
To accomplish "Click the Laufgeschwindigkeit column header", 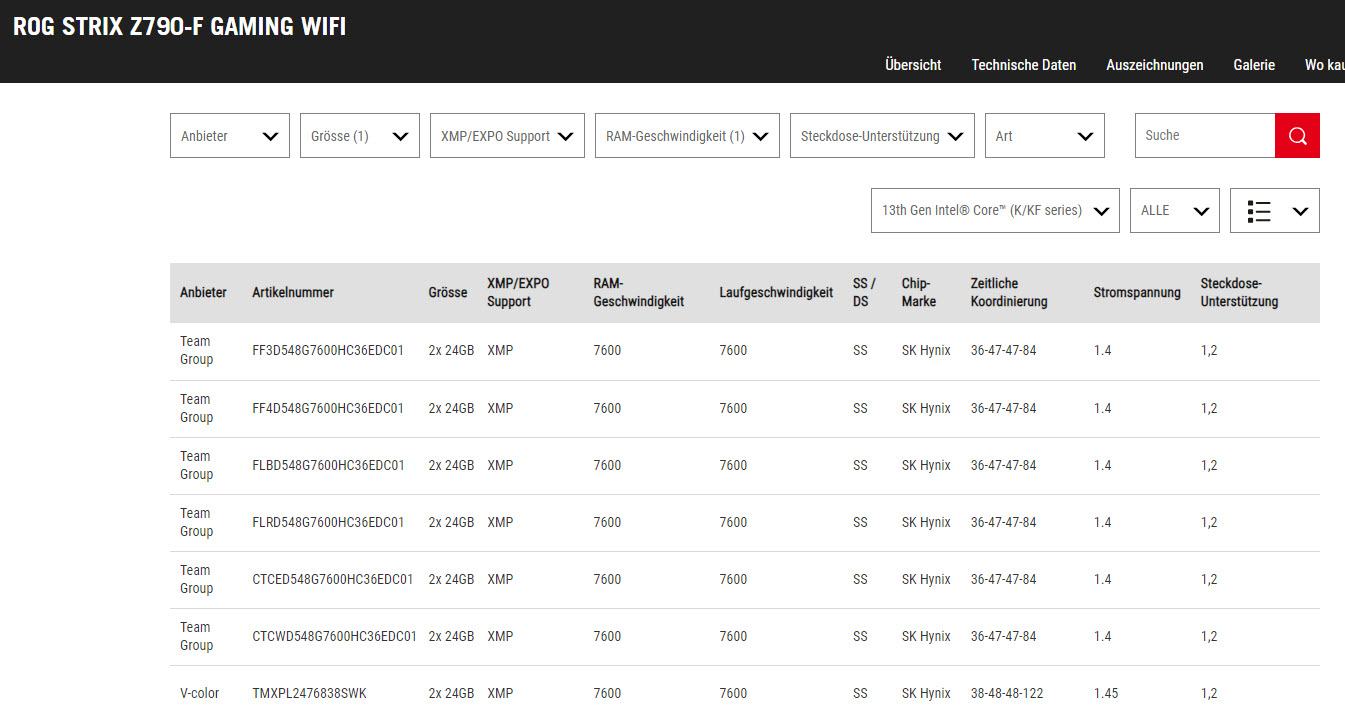I will coord(776,293).
